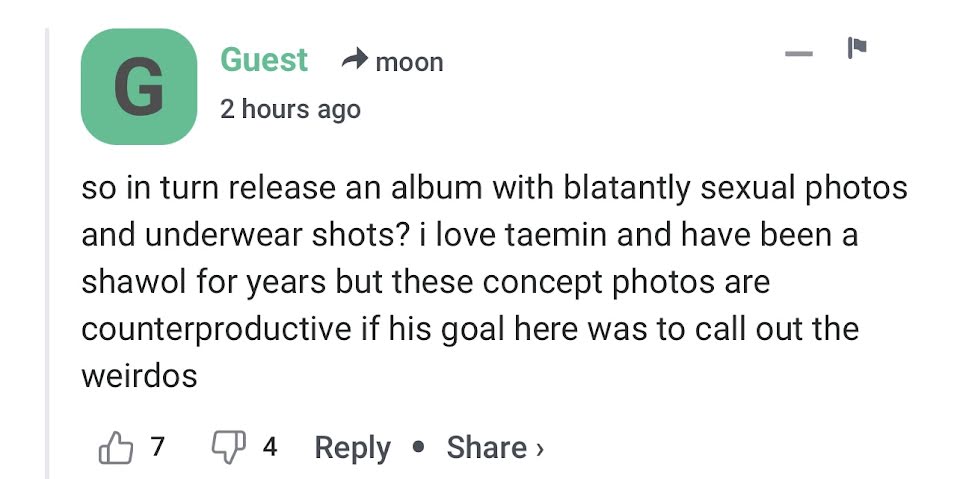Expand Share options via the chevron
960x479 pixels.
click(540, 448)
